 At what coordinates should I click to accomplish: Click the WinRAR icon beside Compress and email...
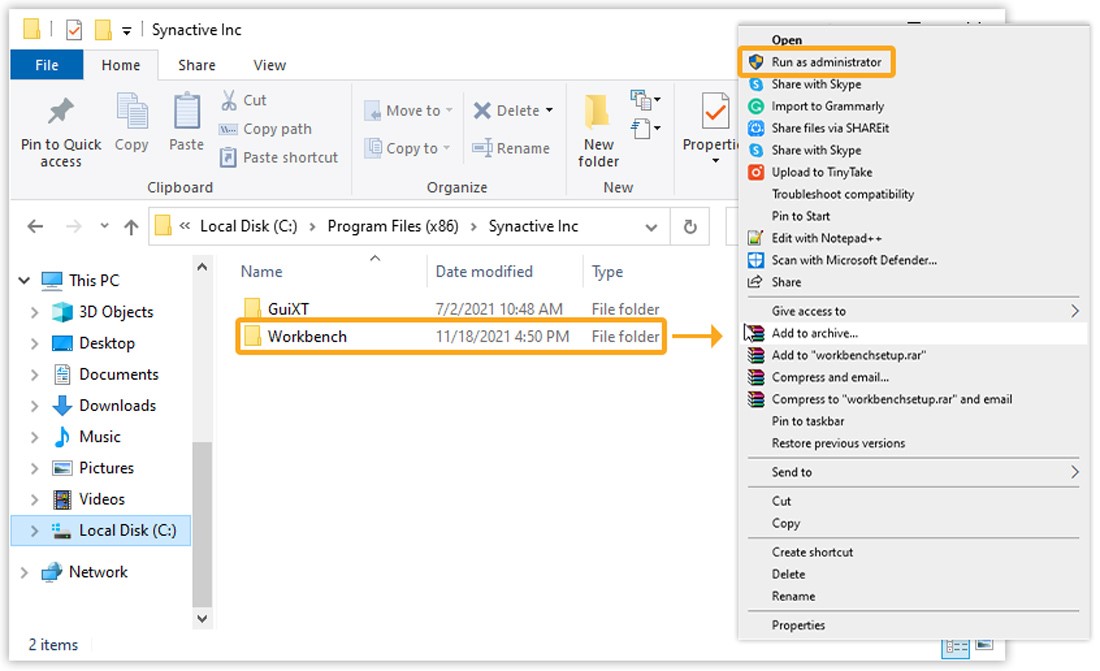(756, 377)
